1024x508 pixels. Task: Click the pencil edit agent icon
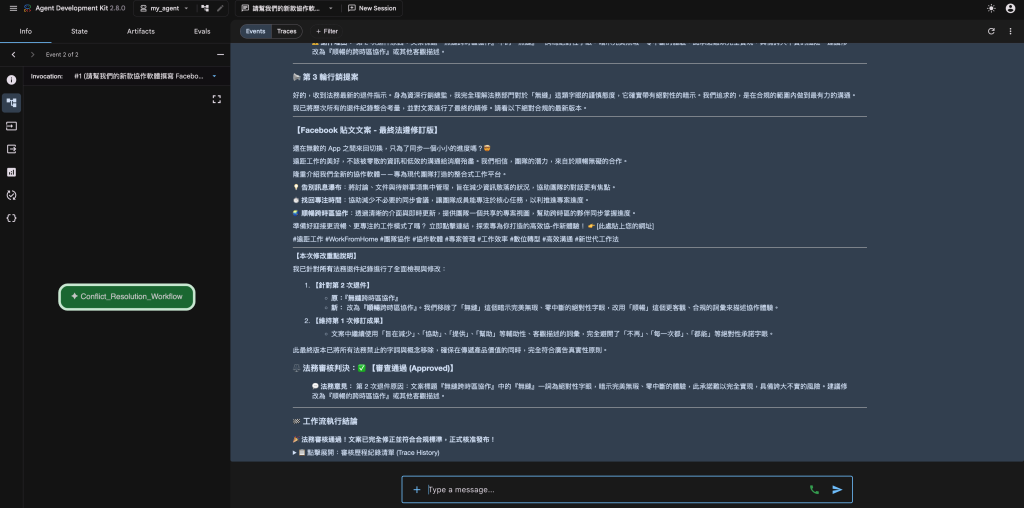click(x=220, y=8)
